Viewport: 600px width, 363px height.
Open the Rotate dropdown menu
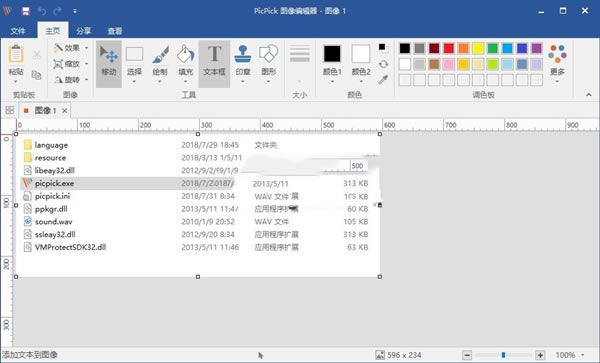point(71,80)
